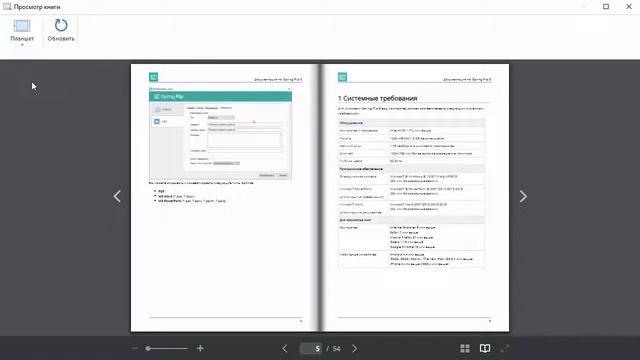This screenshot has height=360, width=640.
Task: Maximize the Просмотр книги window
Action: tap(606, 7)
